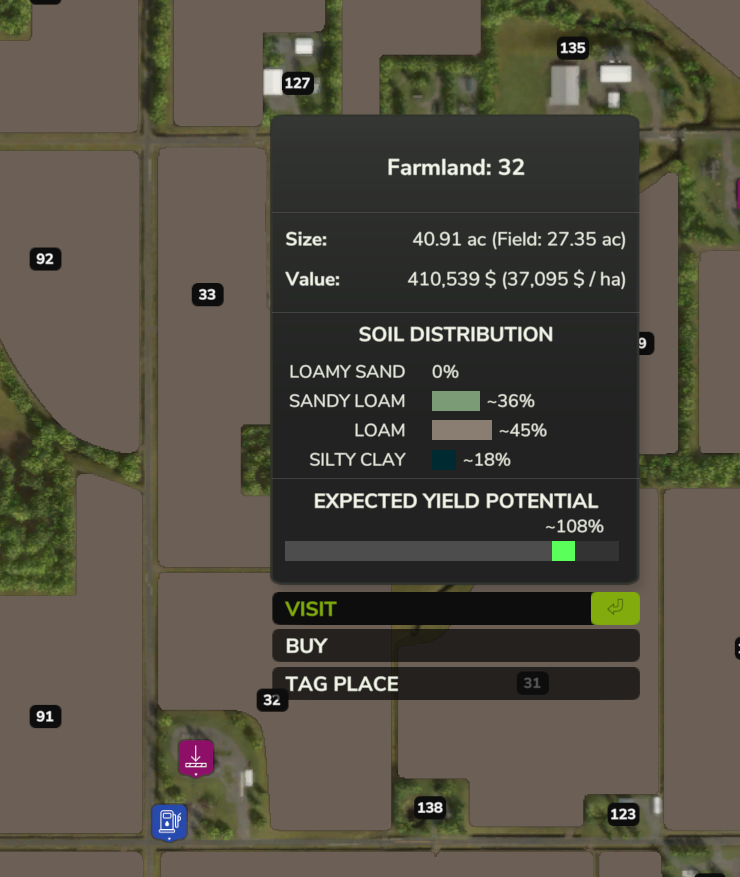Click the EXPECTED YIELD POTENTIAL heading
This screenshot has height=877, width=740.
point(456,501)
